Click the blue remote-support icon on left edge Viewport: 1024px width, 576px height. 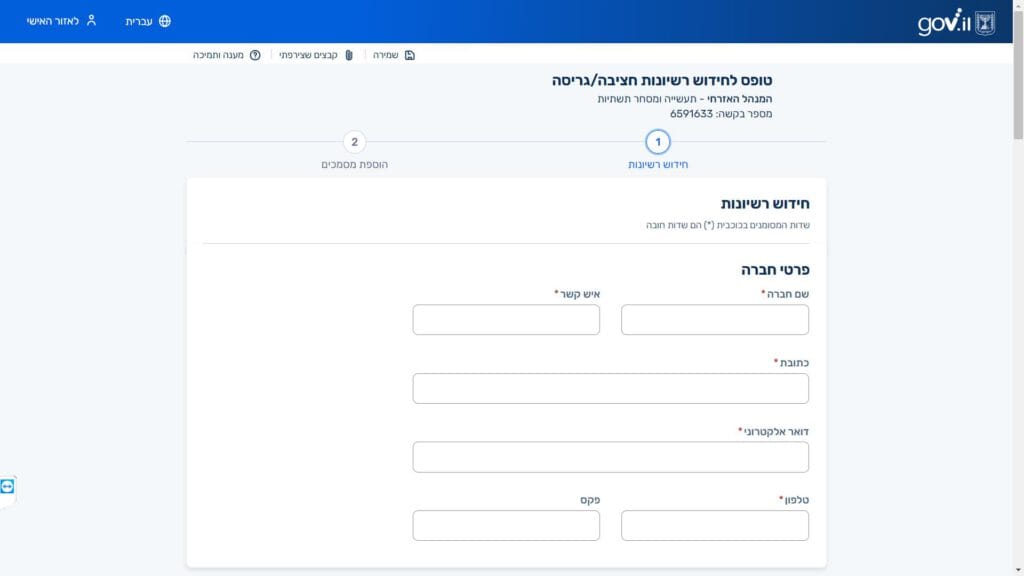pos(8,486)
